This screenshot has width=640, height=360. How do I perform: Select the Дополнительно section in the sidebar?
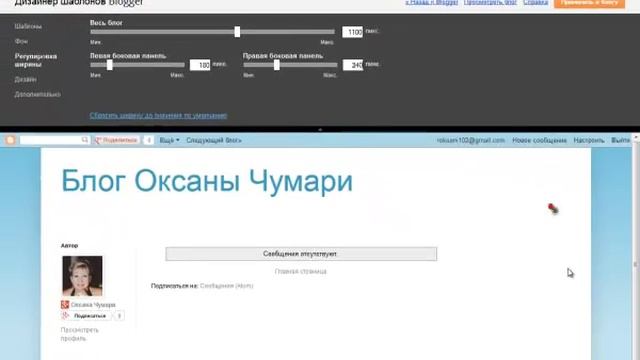click(38, 94)
